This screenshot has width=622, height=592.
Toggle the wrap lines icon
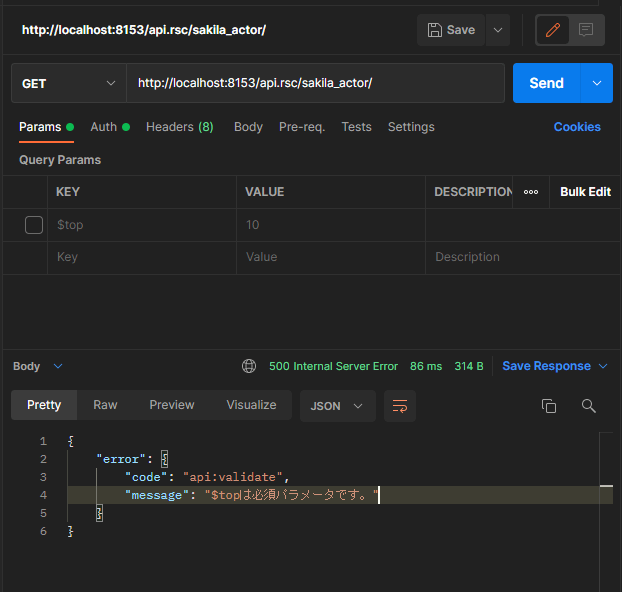tap(400, 405)
